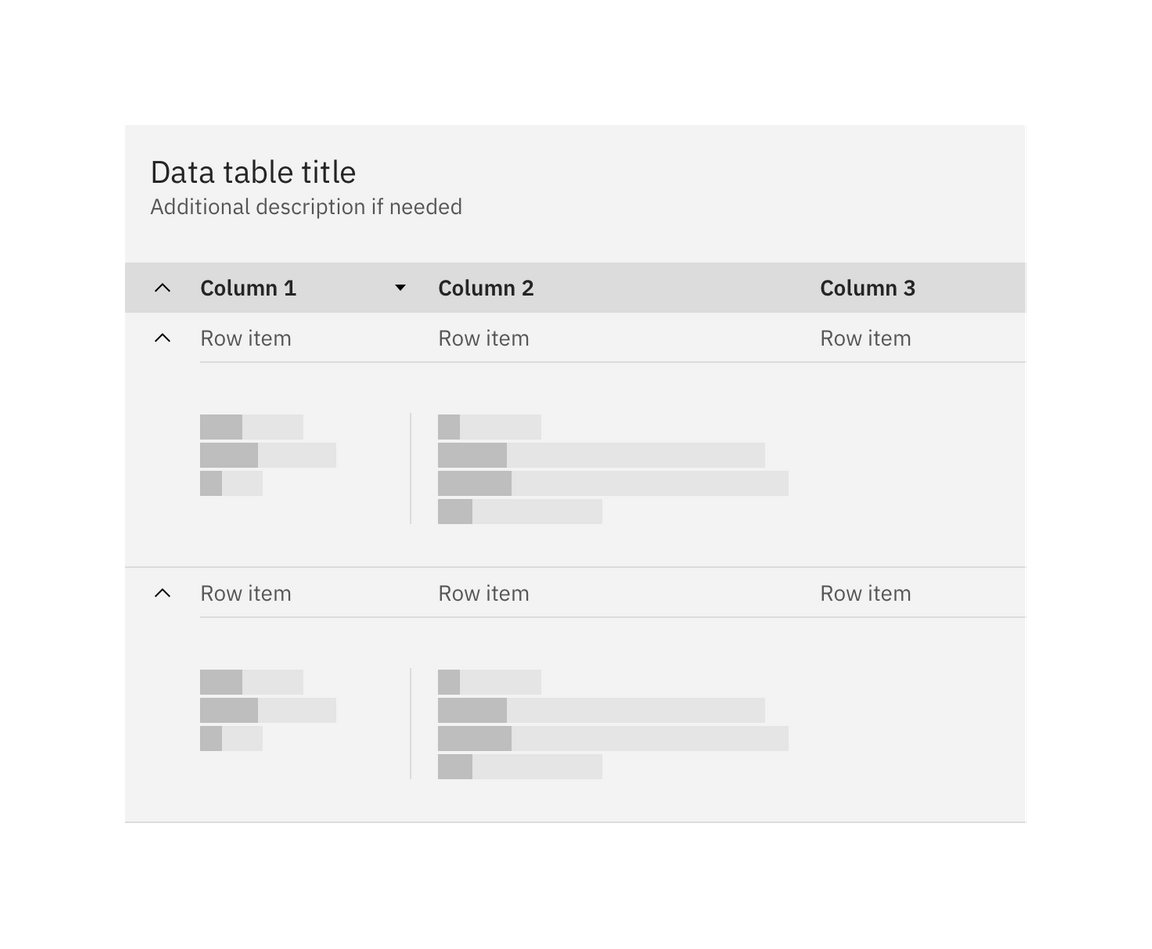The image size is (1152, 949).
Task: Select the dropdown triangle in Column 1 header
Action: 400,288
